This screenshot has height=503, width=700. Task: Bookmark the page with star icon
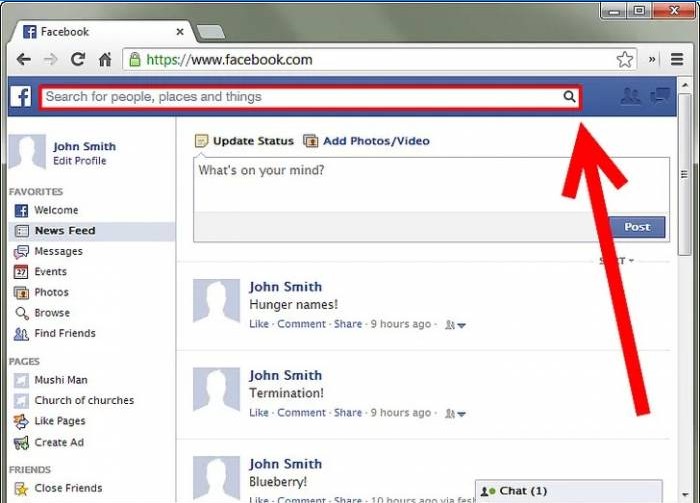625,59
